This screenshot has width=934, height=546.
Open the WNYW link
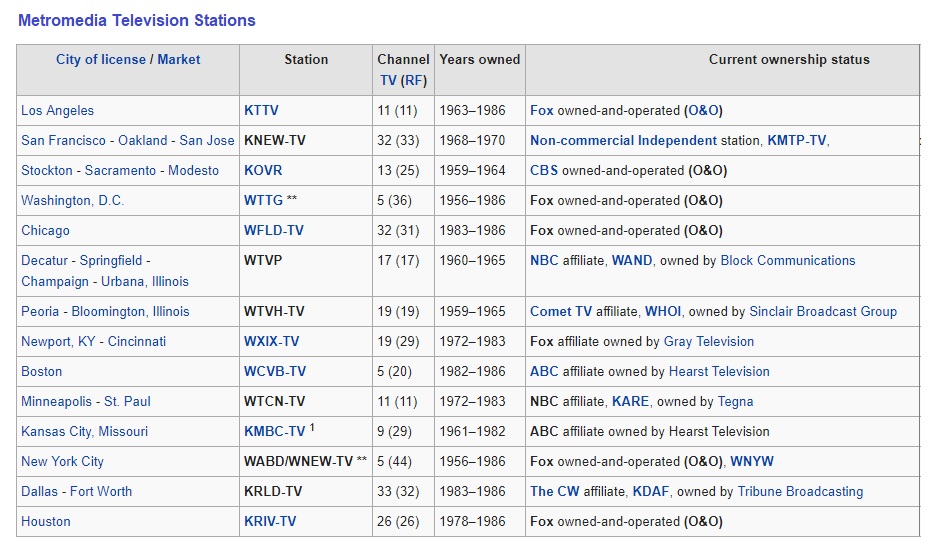tap(752, 461)
